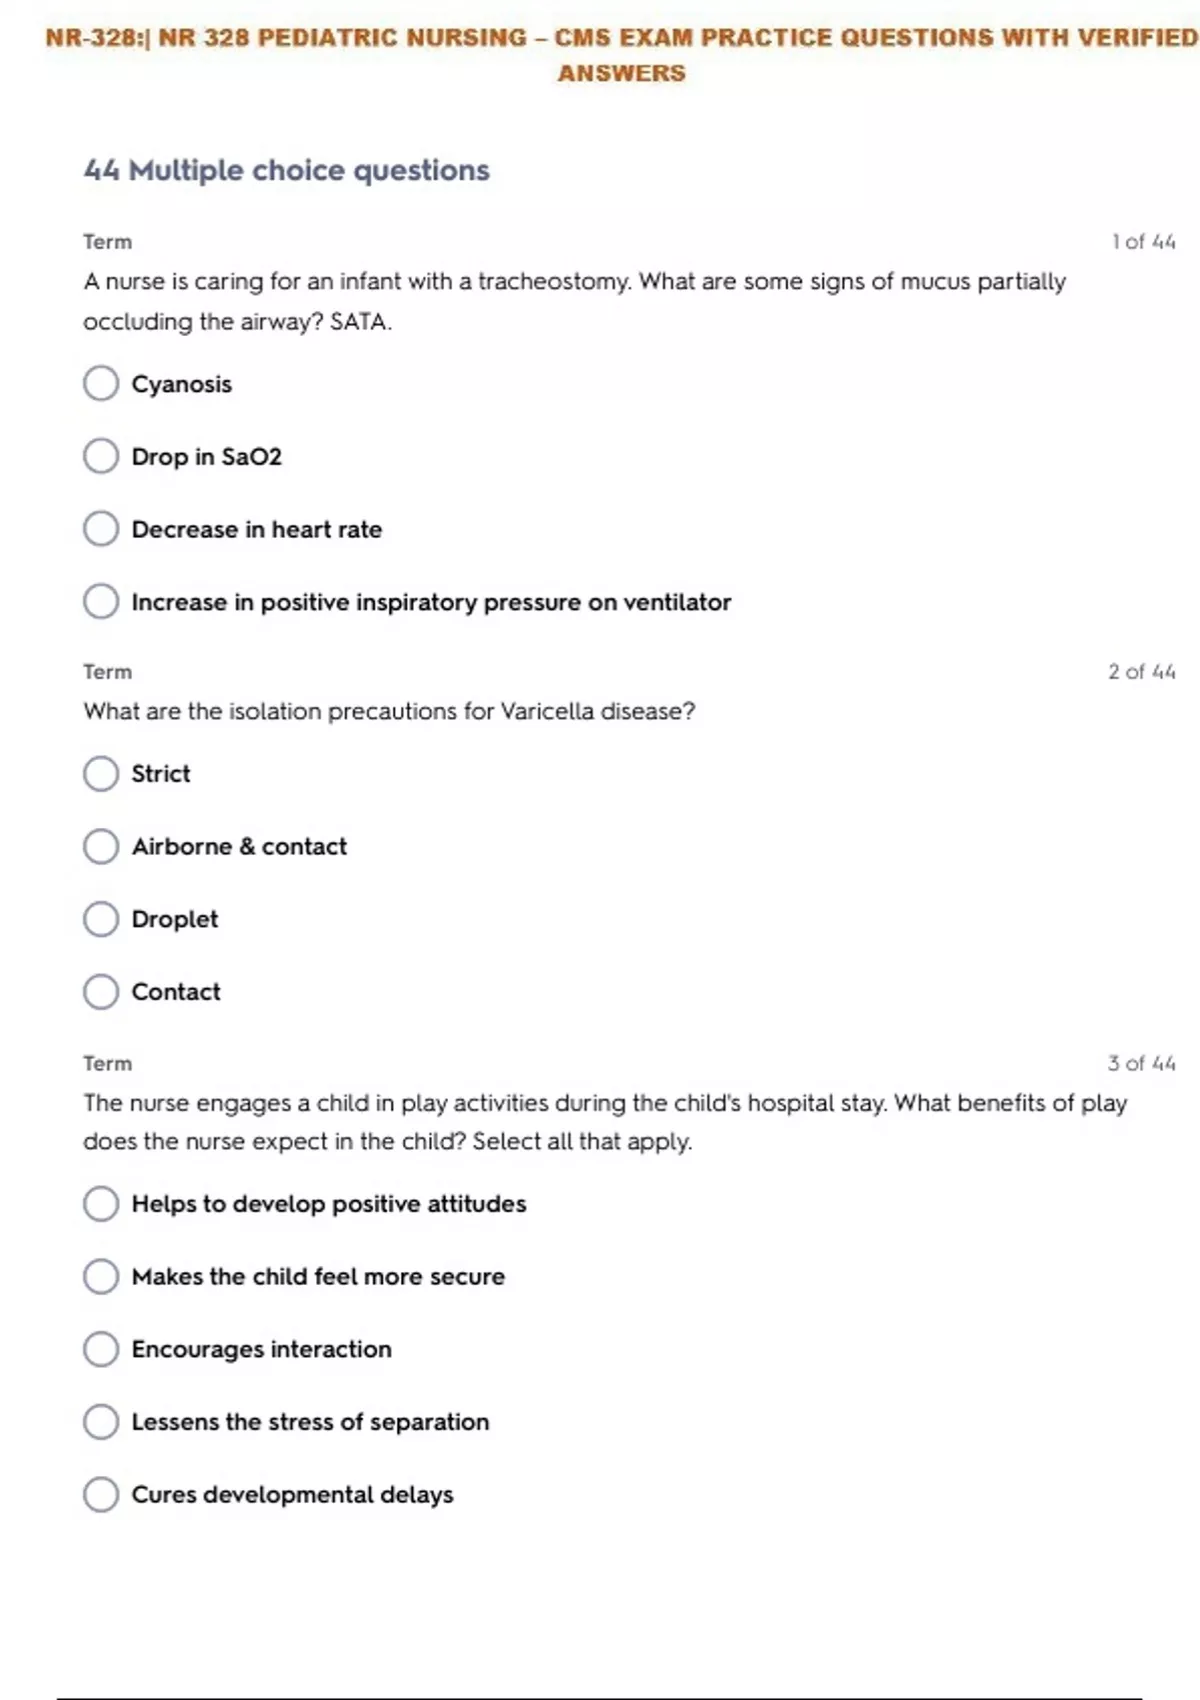Click the 1 of 44 counter
The width and height of the screenshot is (1200, 1700).
pyautogui.click(x=1143, y=242)
